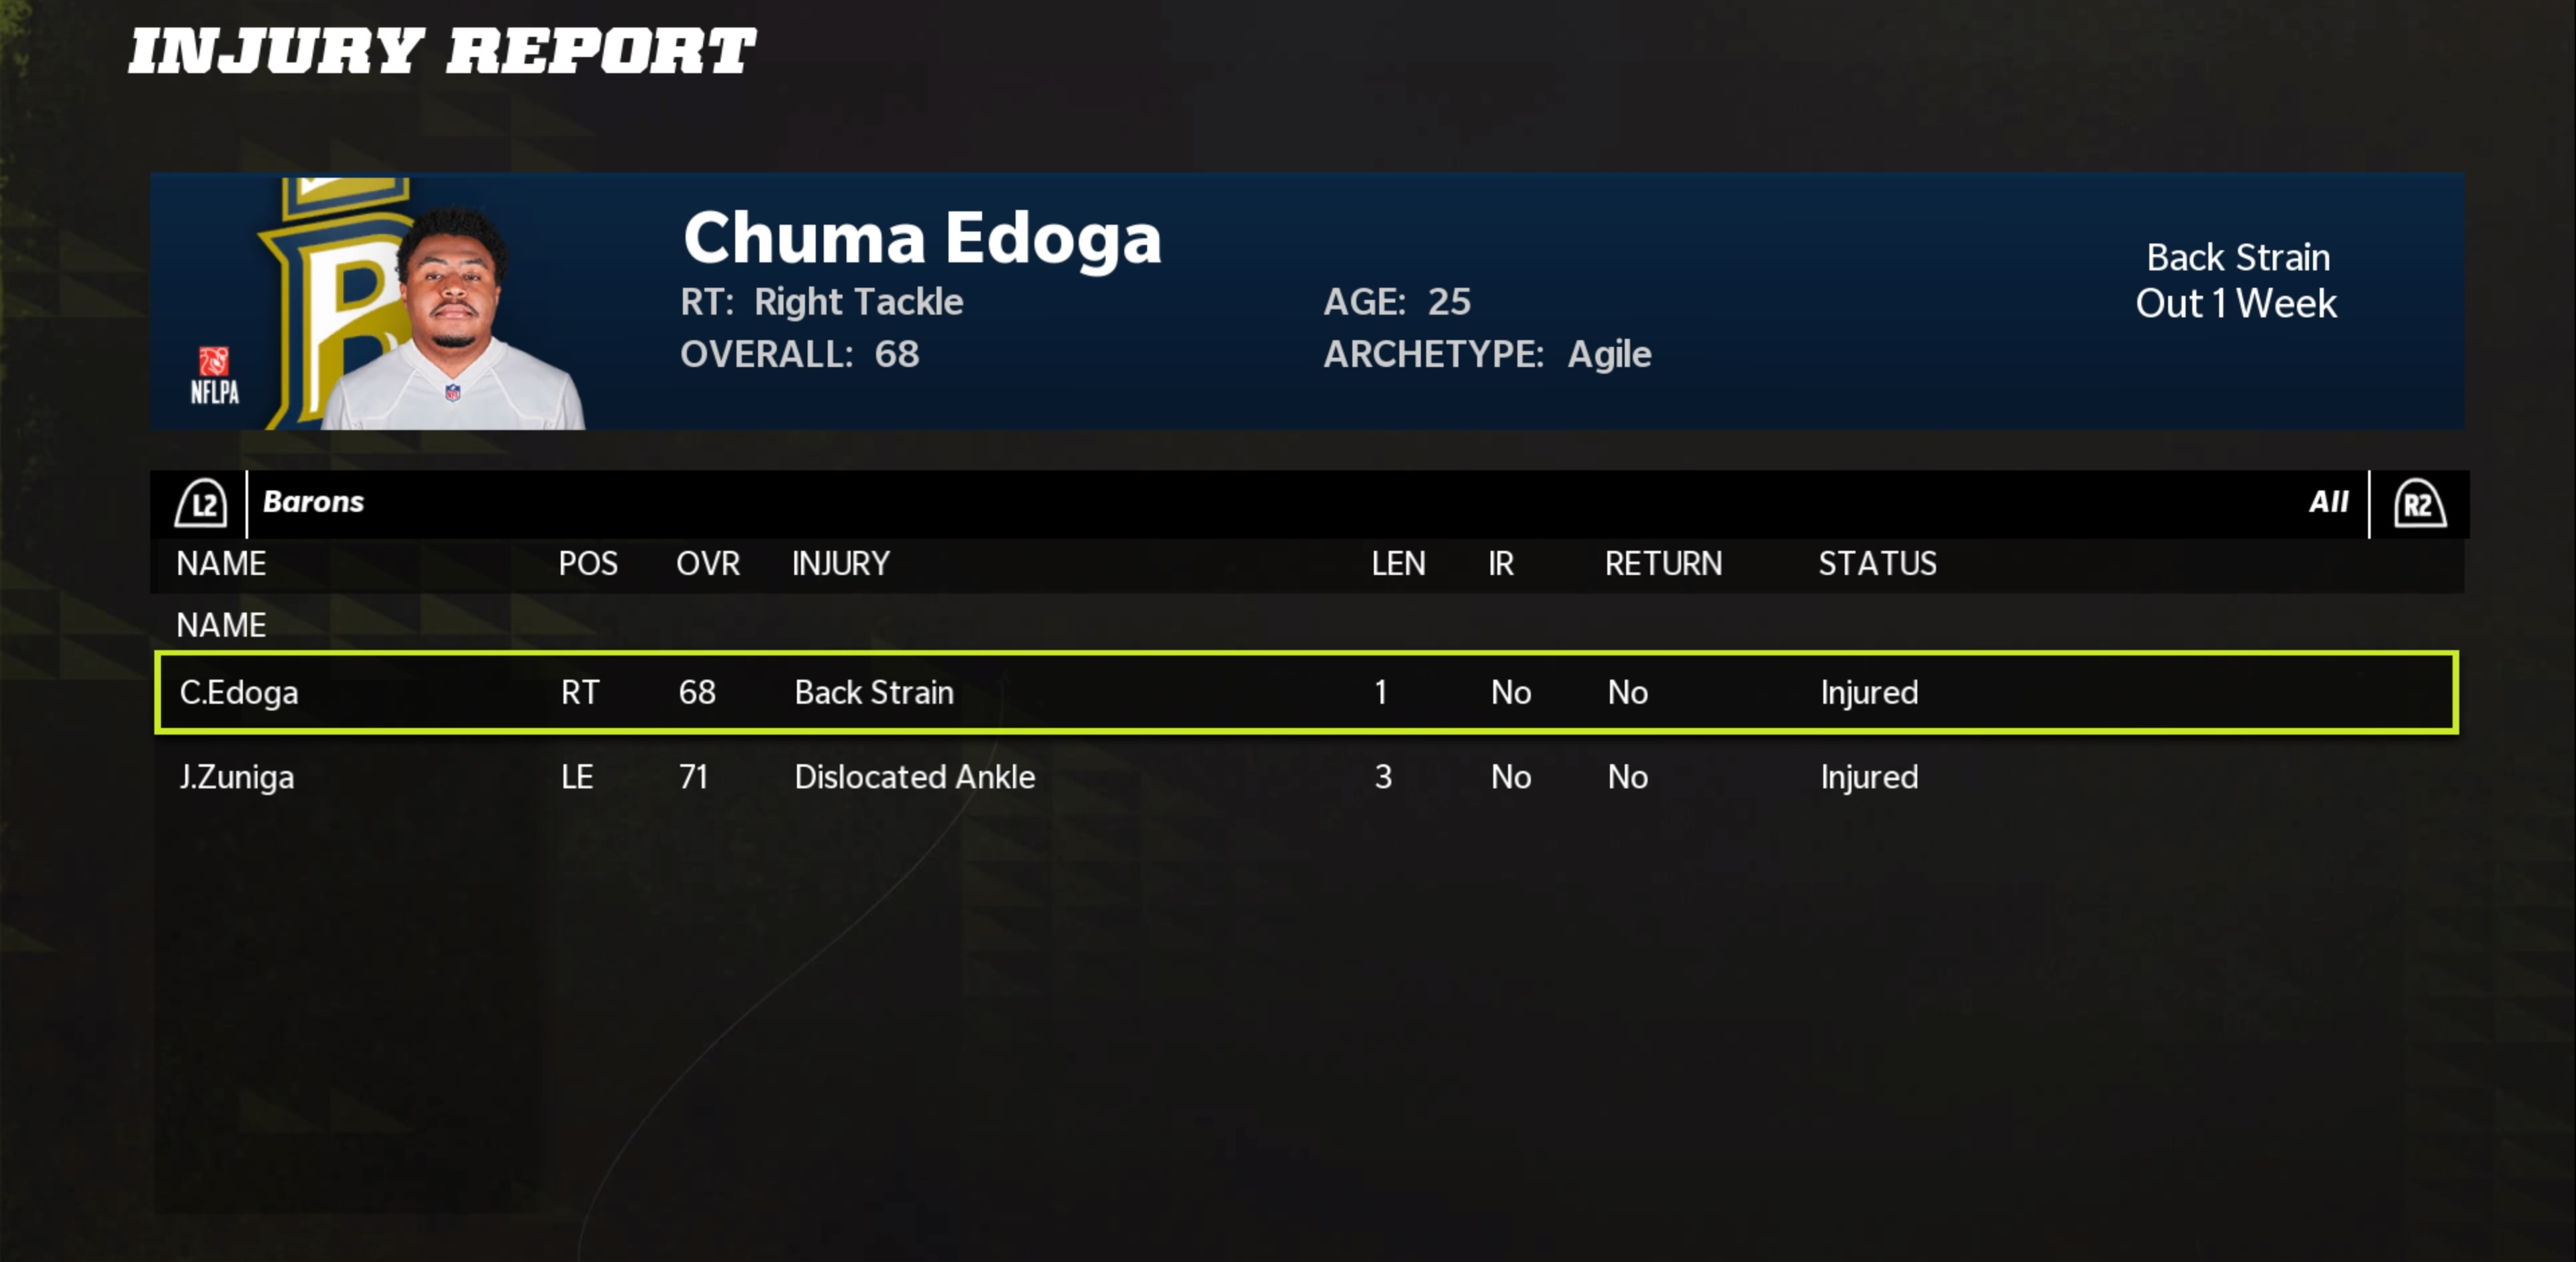The width and height of the screenshot is (2576, 1262).
Task: Sort by the POS column header
Action: coord(588,564)
